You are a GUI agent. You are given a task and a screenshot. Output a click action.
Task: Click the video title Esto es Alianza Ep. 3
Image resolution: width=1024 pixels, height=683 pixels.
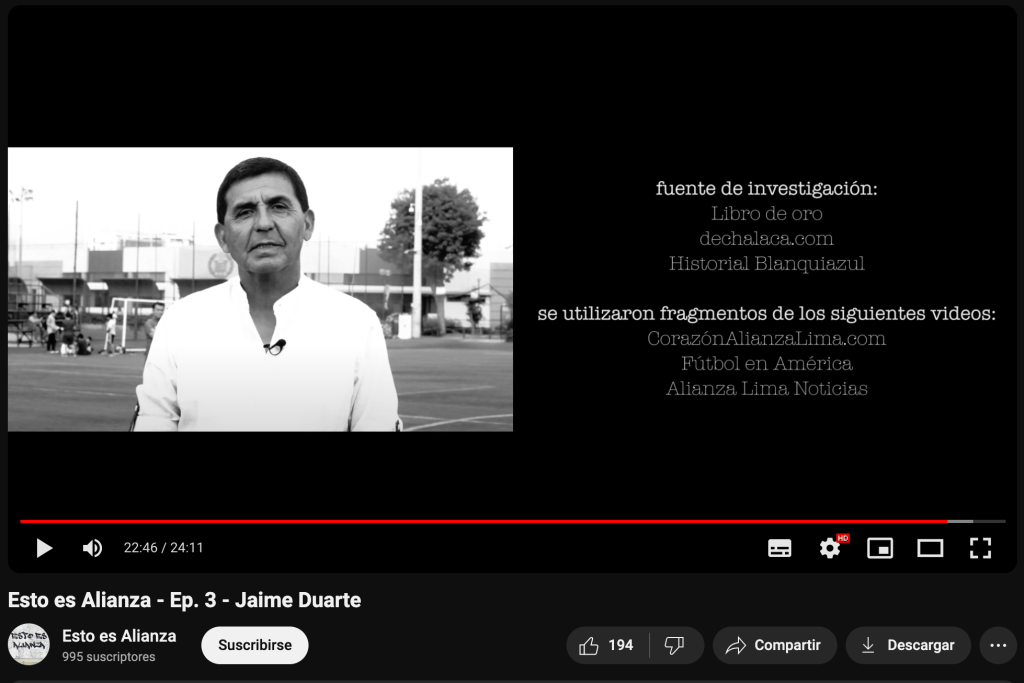(x=184, y=600)
